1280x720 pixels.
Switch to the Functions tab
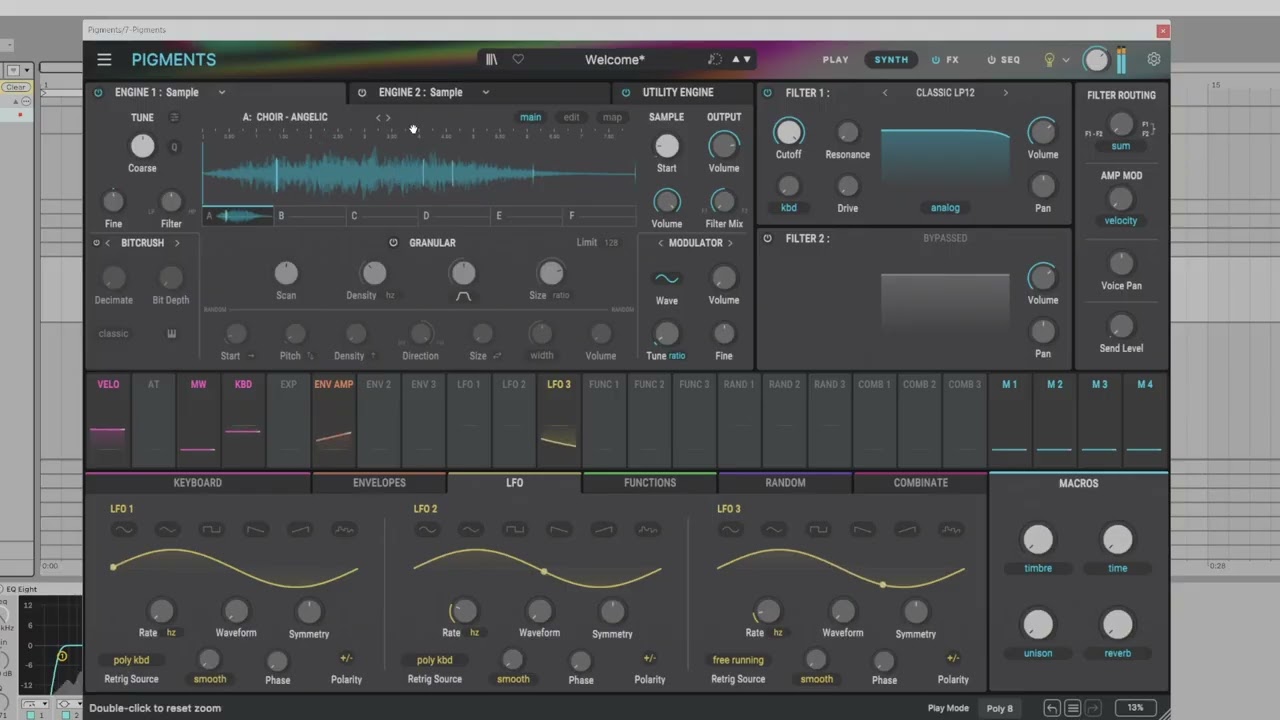pyautogui.click(x=650, y=483)
